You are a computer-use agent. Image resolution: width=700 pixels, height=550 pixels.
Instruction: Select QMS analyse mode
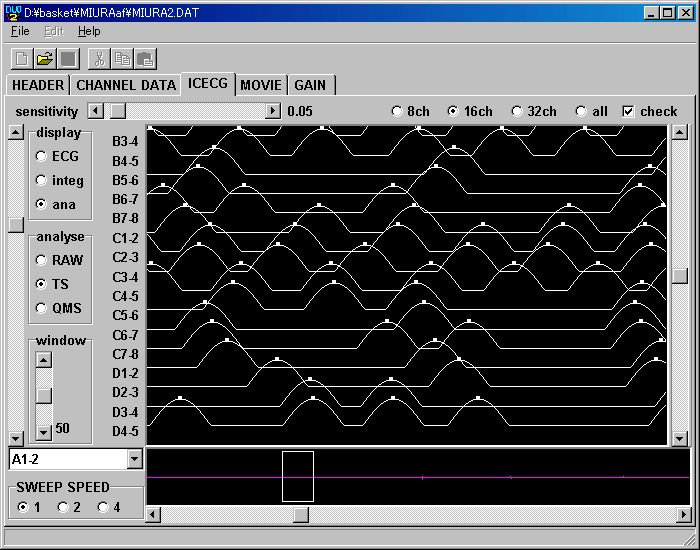[41, 308]
